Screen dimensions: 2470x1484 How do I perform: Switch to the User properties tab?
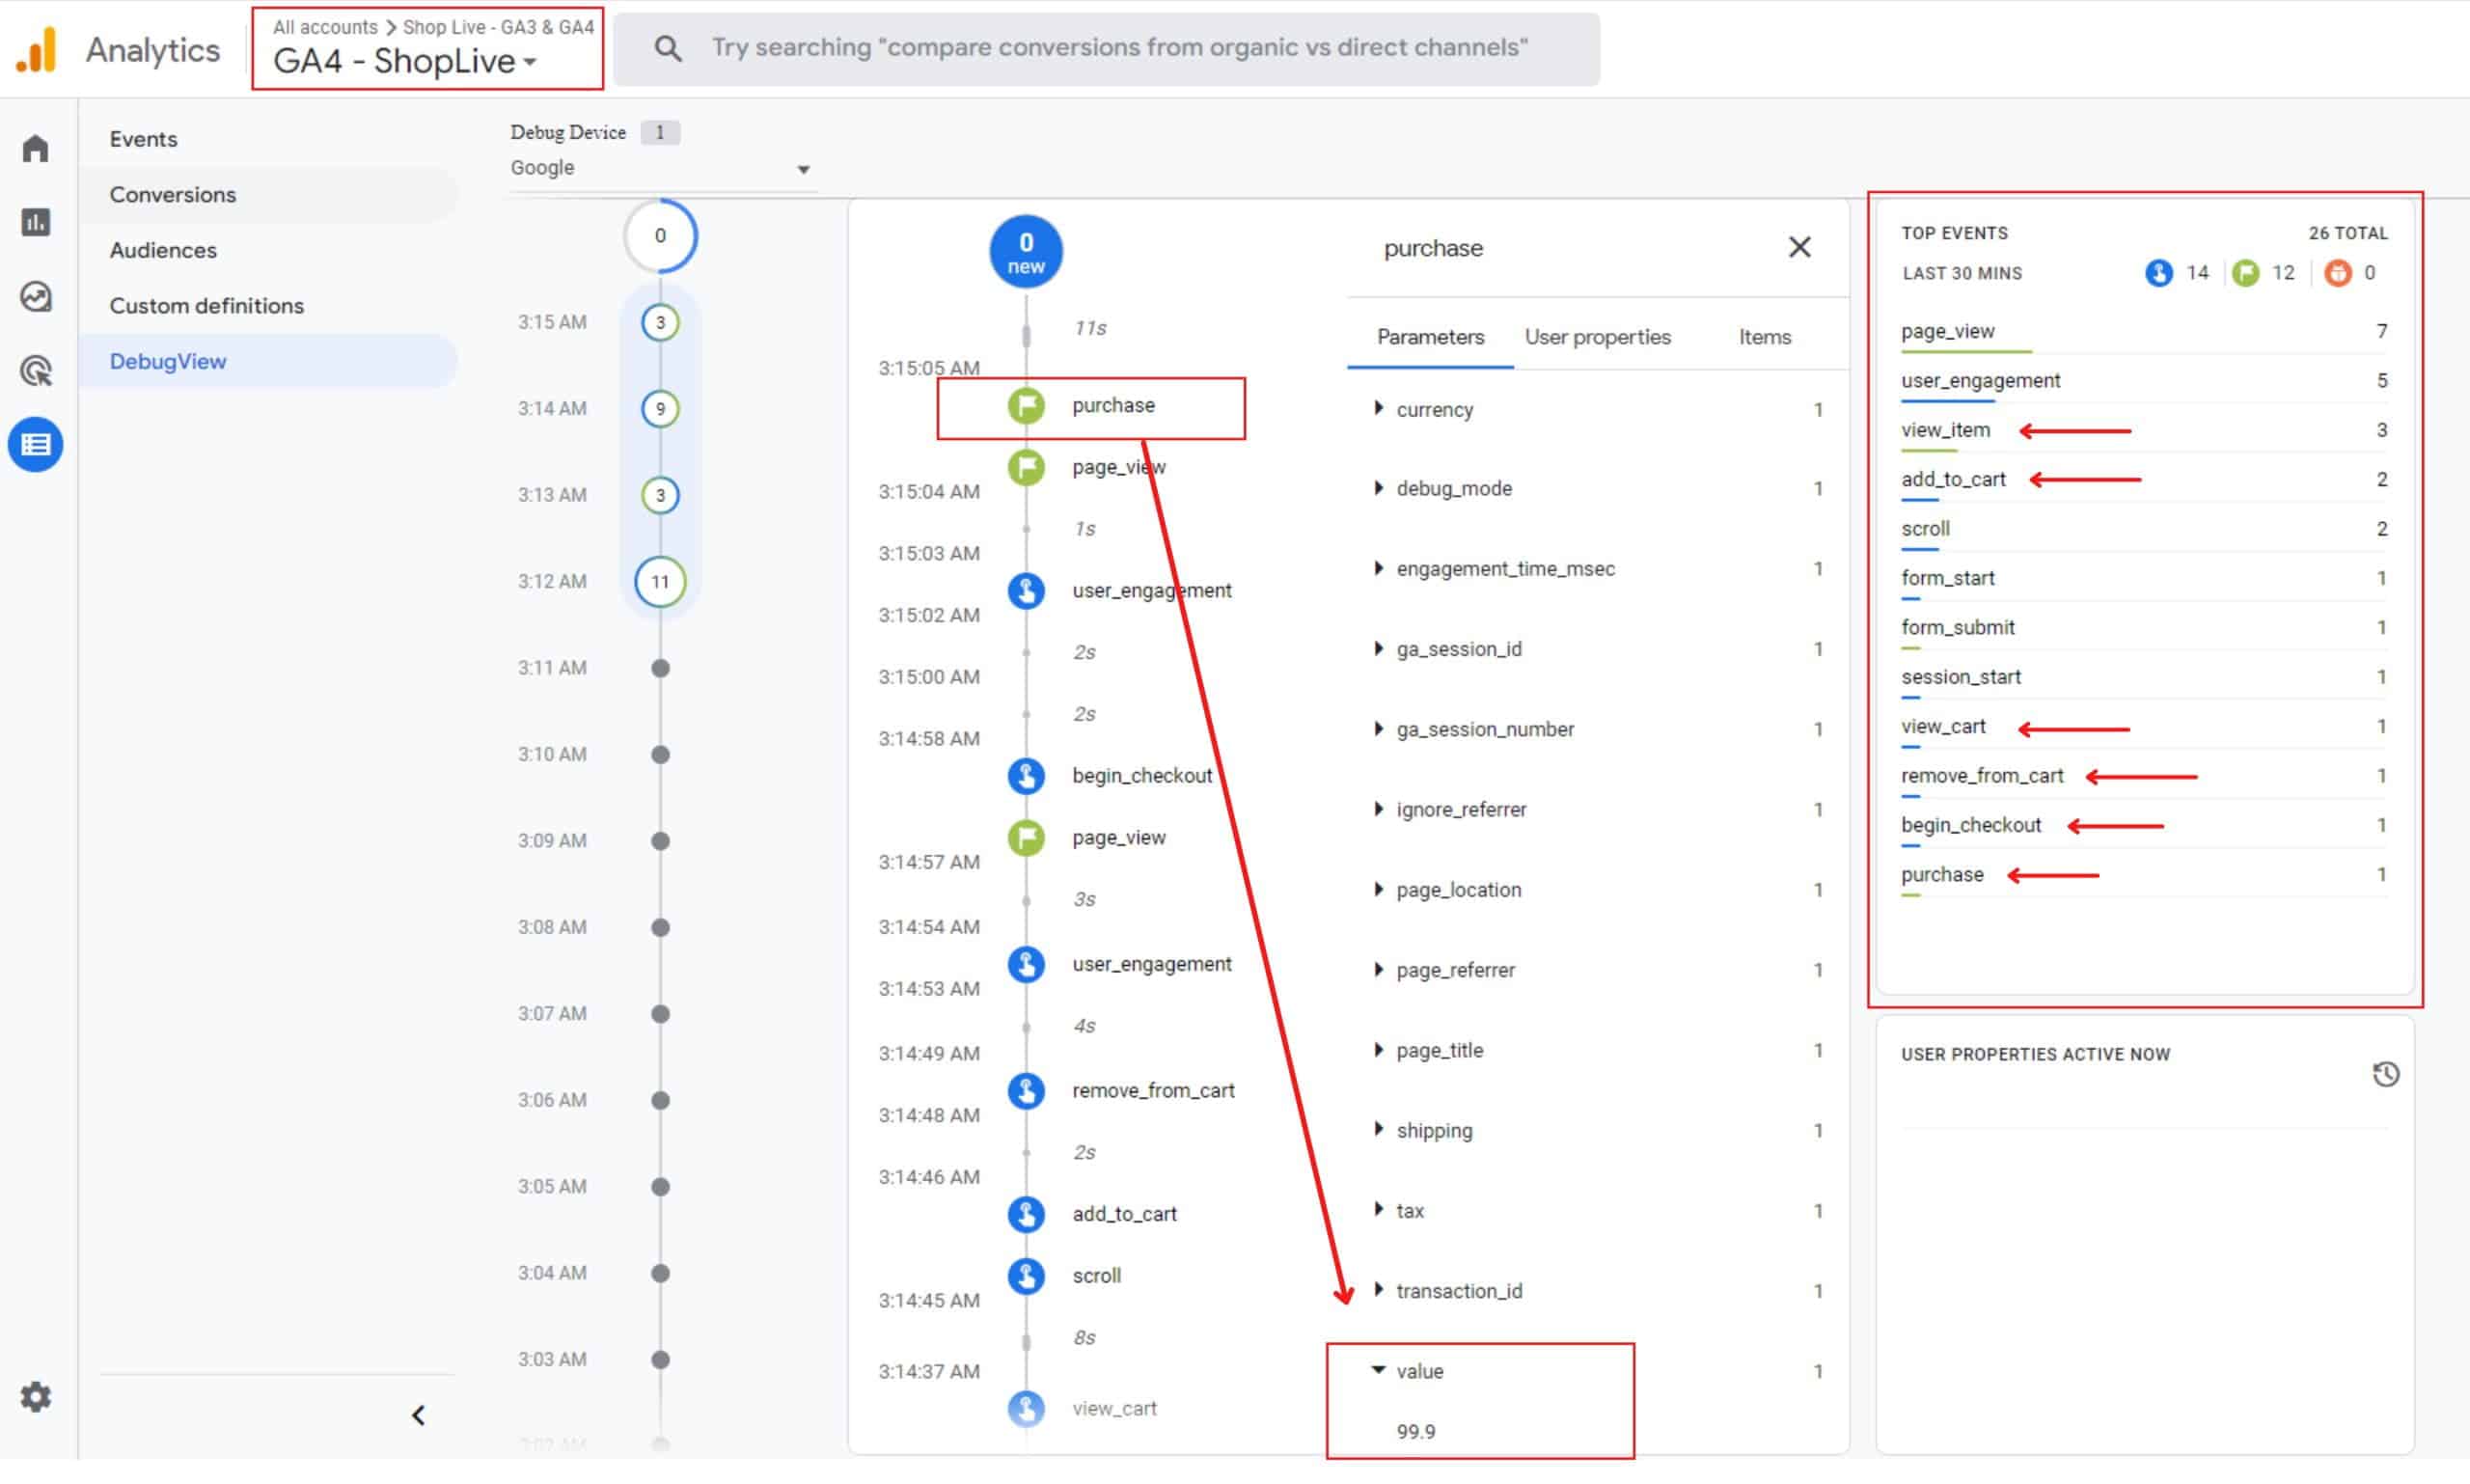(1597, 337)
